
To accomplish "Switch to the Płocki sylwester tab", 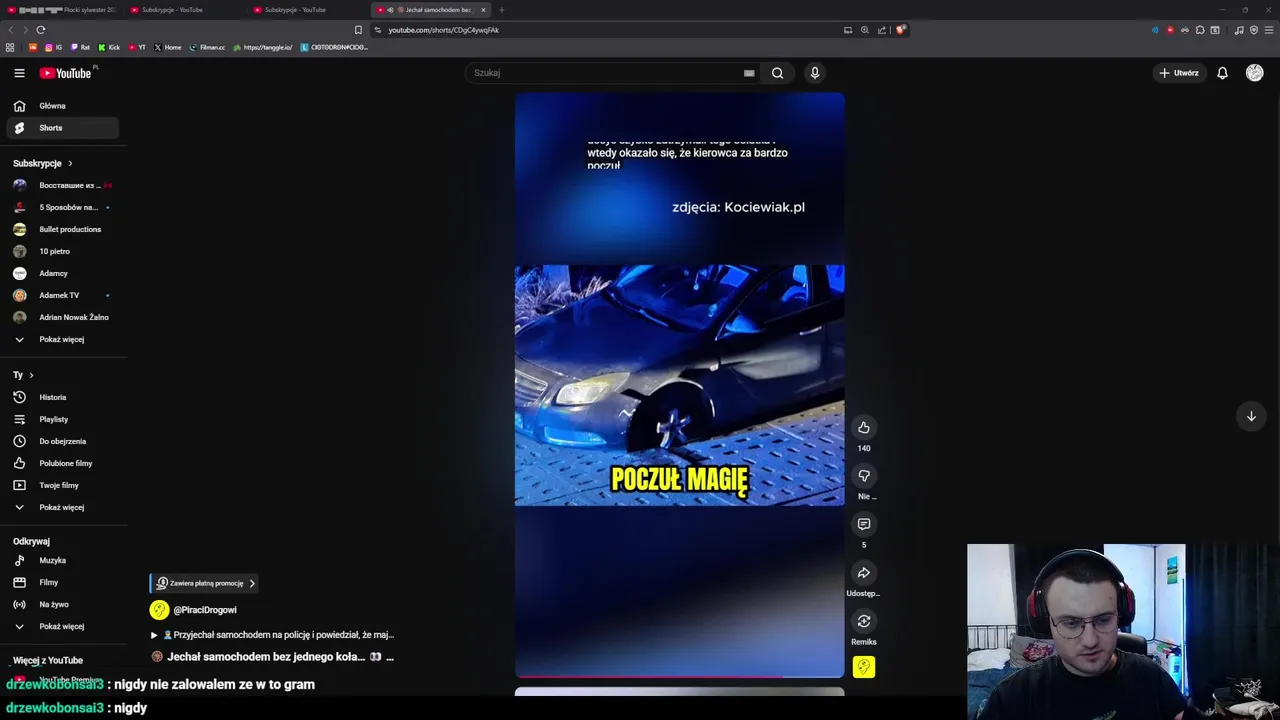I will (x=62, y=10).
